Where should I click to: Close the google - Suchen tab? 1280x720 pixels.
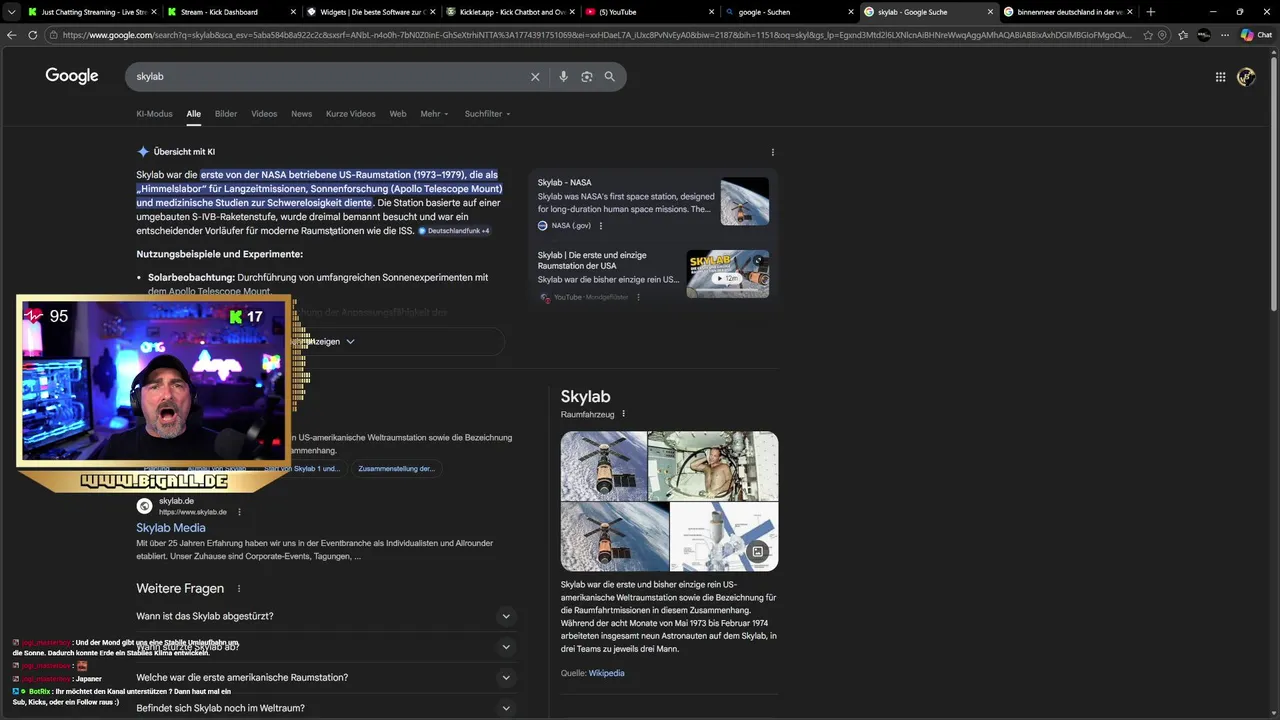click(x=851, y=12)
